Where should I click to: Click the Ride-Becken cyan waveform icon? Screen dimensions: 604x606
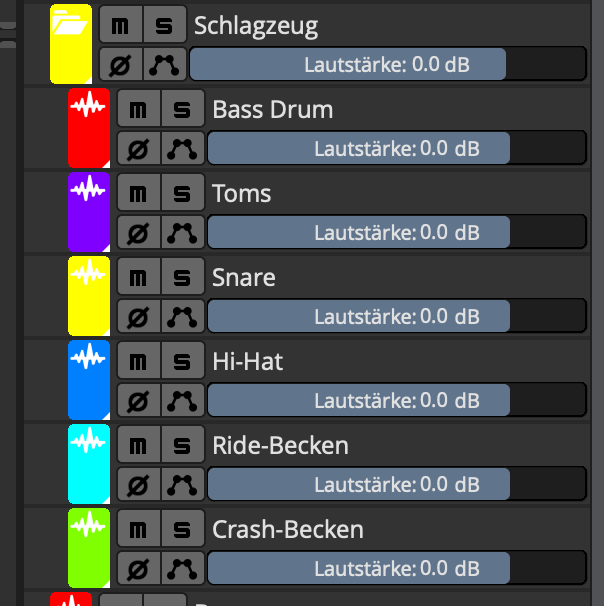89,441
